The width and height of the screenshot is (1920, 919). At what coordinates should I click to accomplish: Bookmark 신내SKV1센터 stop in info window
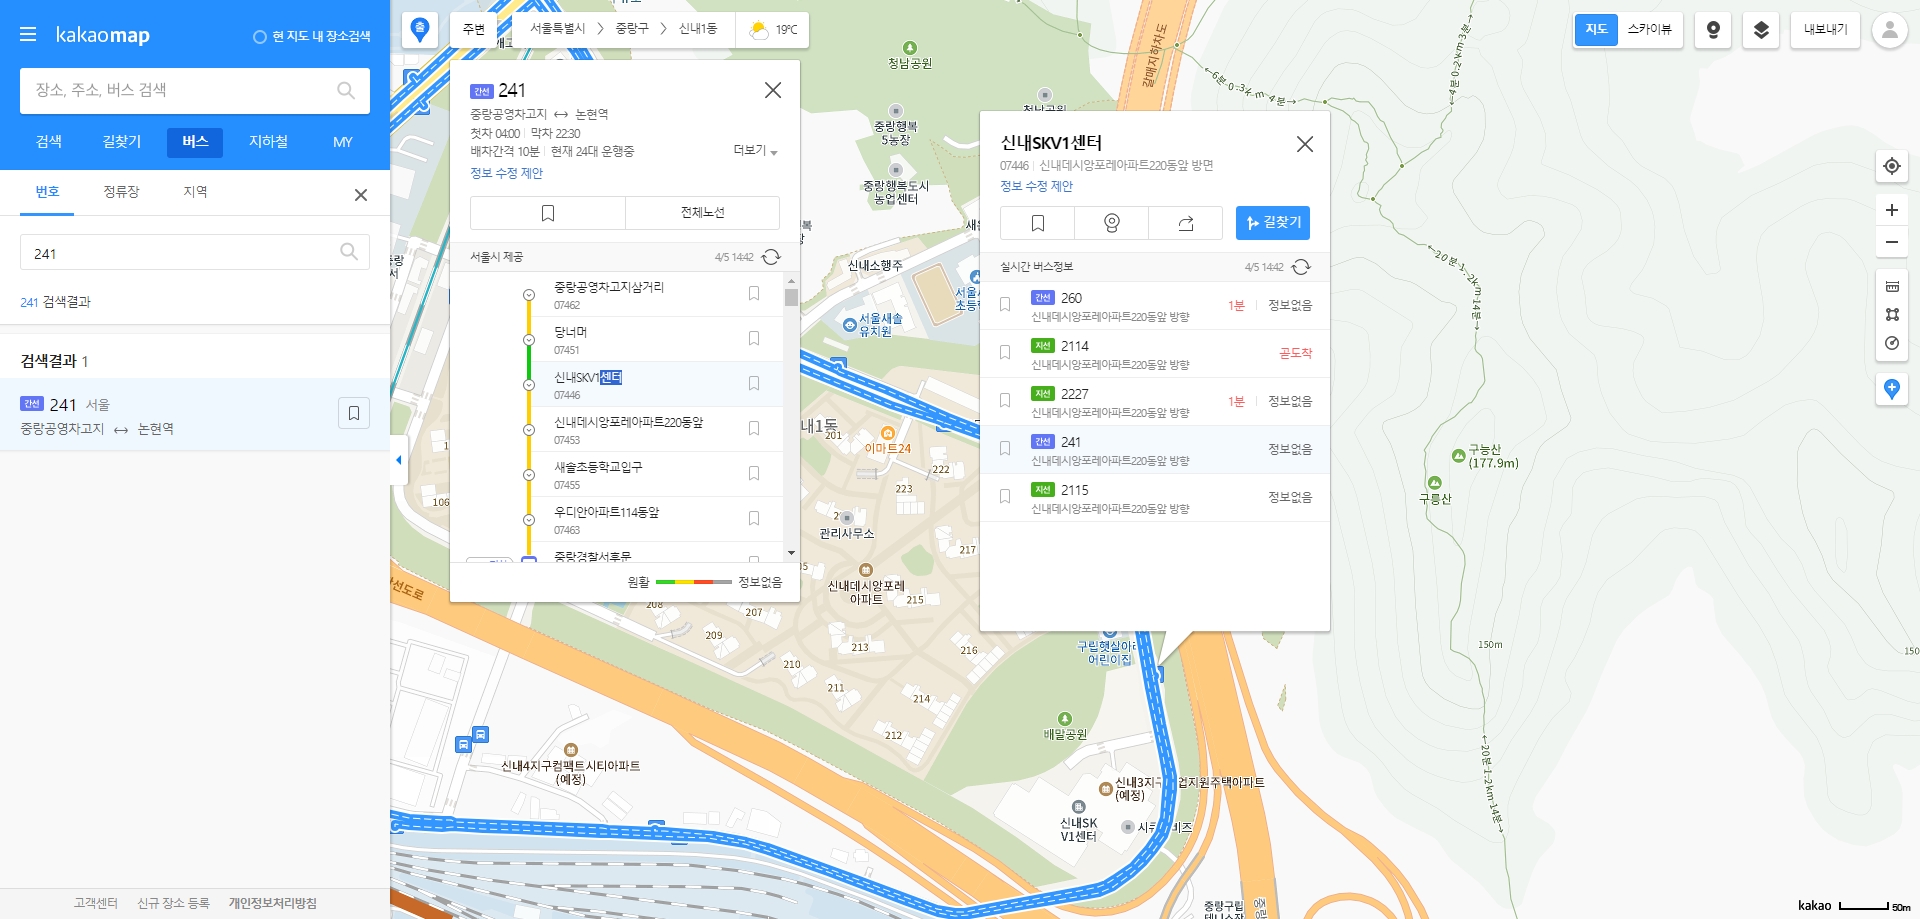[x=1038, y=223]
